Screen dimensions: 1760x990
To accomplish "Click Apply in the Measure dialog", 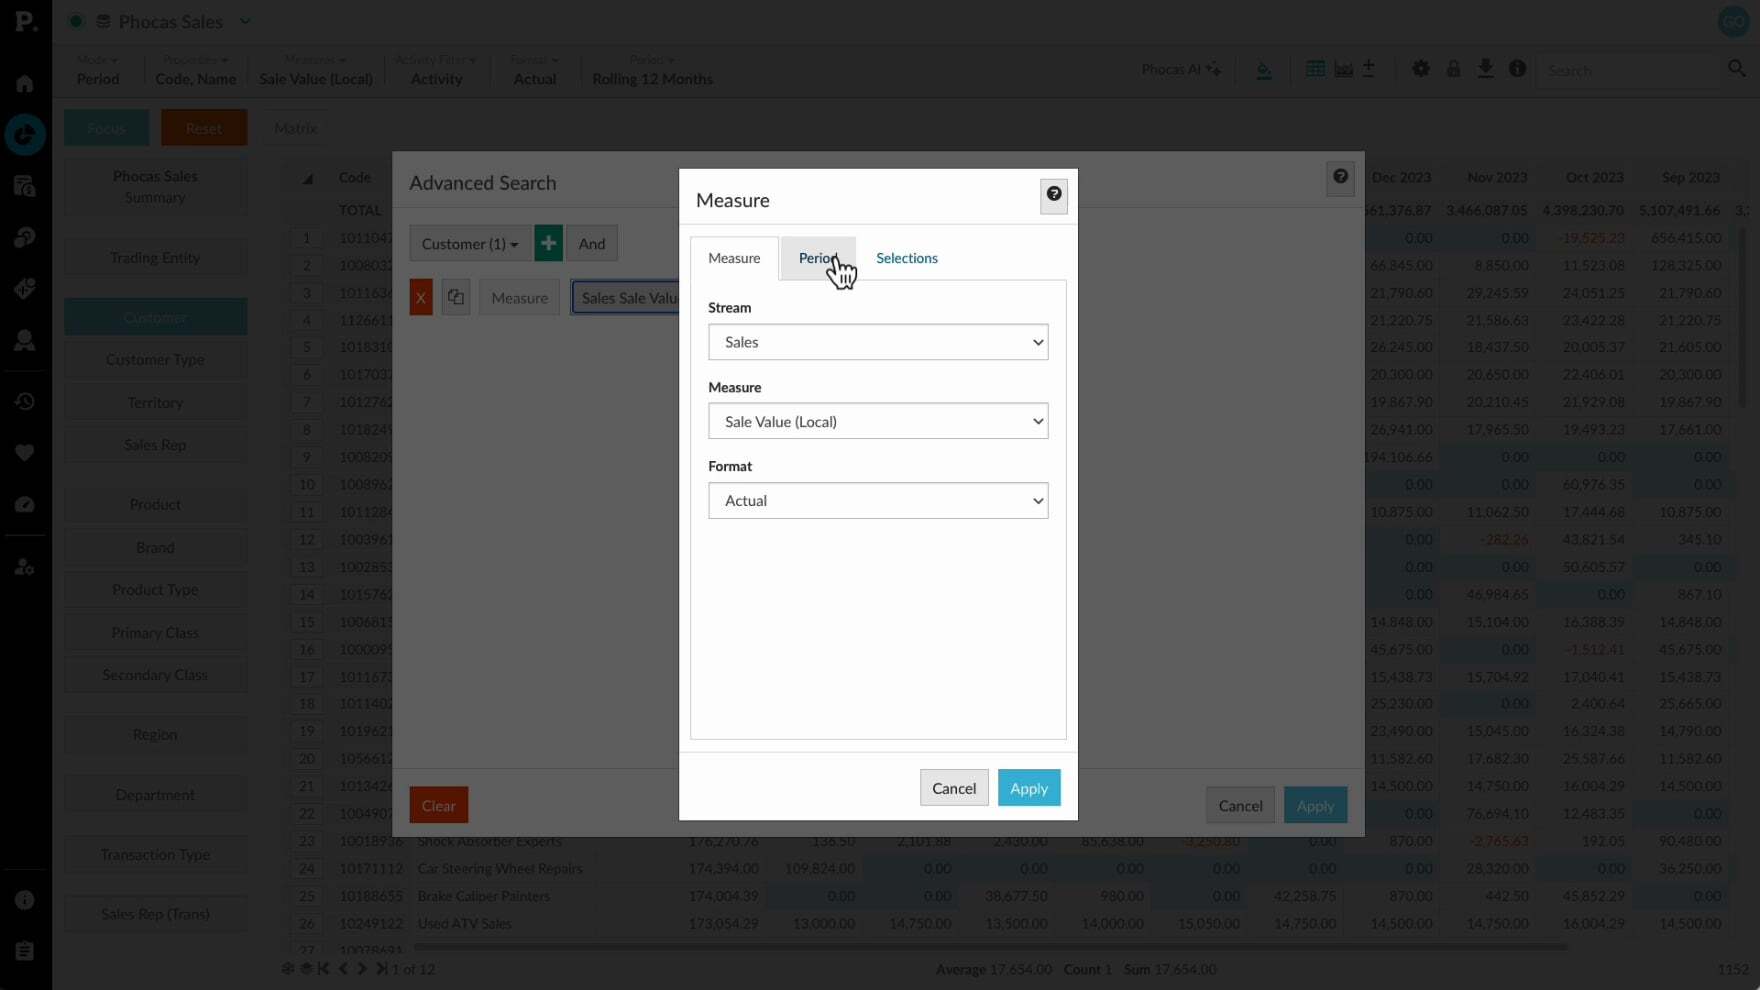I will (1028, 788).
